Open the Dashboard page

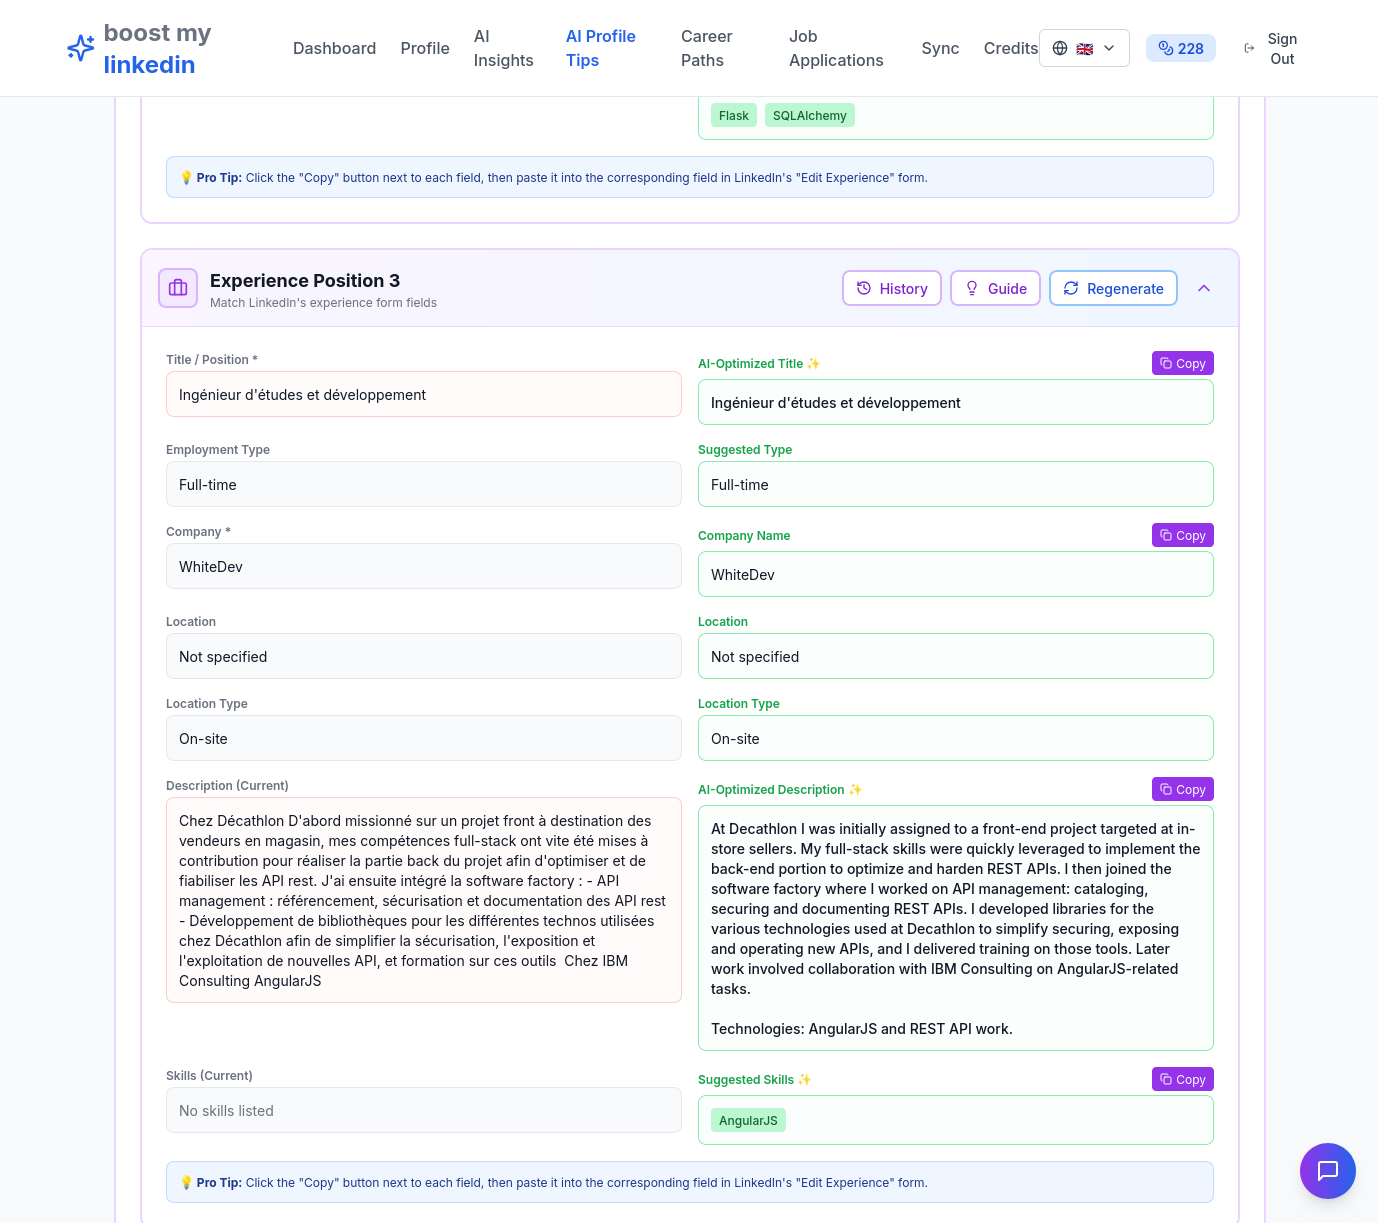(x=334, y=47)
